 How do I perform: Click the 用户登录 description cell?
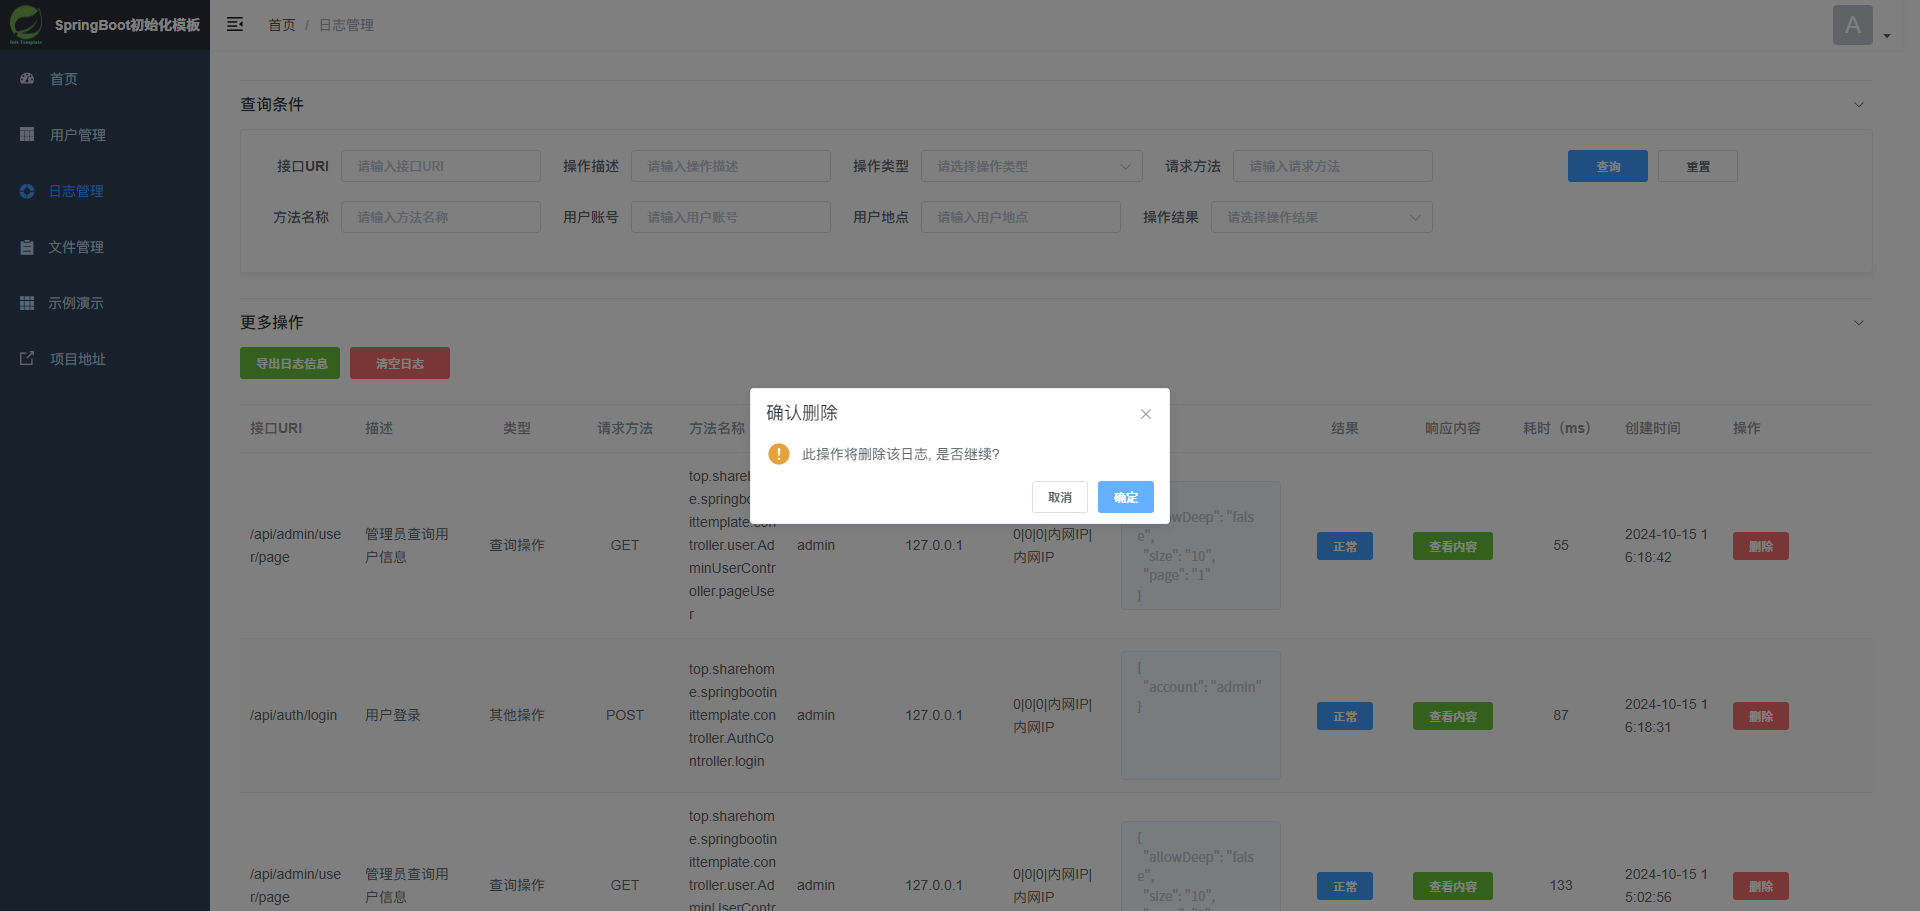(x=393, y=715)
